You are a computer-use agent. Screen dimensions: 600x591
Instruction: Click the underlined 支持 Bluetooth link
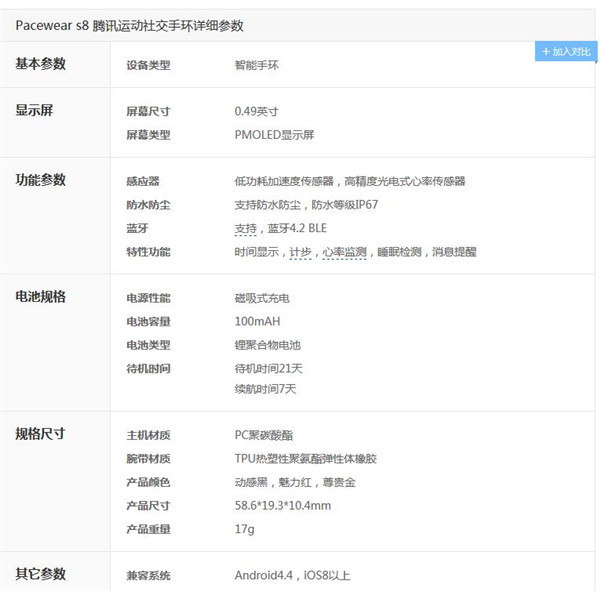[x=245, y=229]
